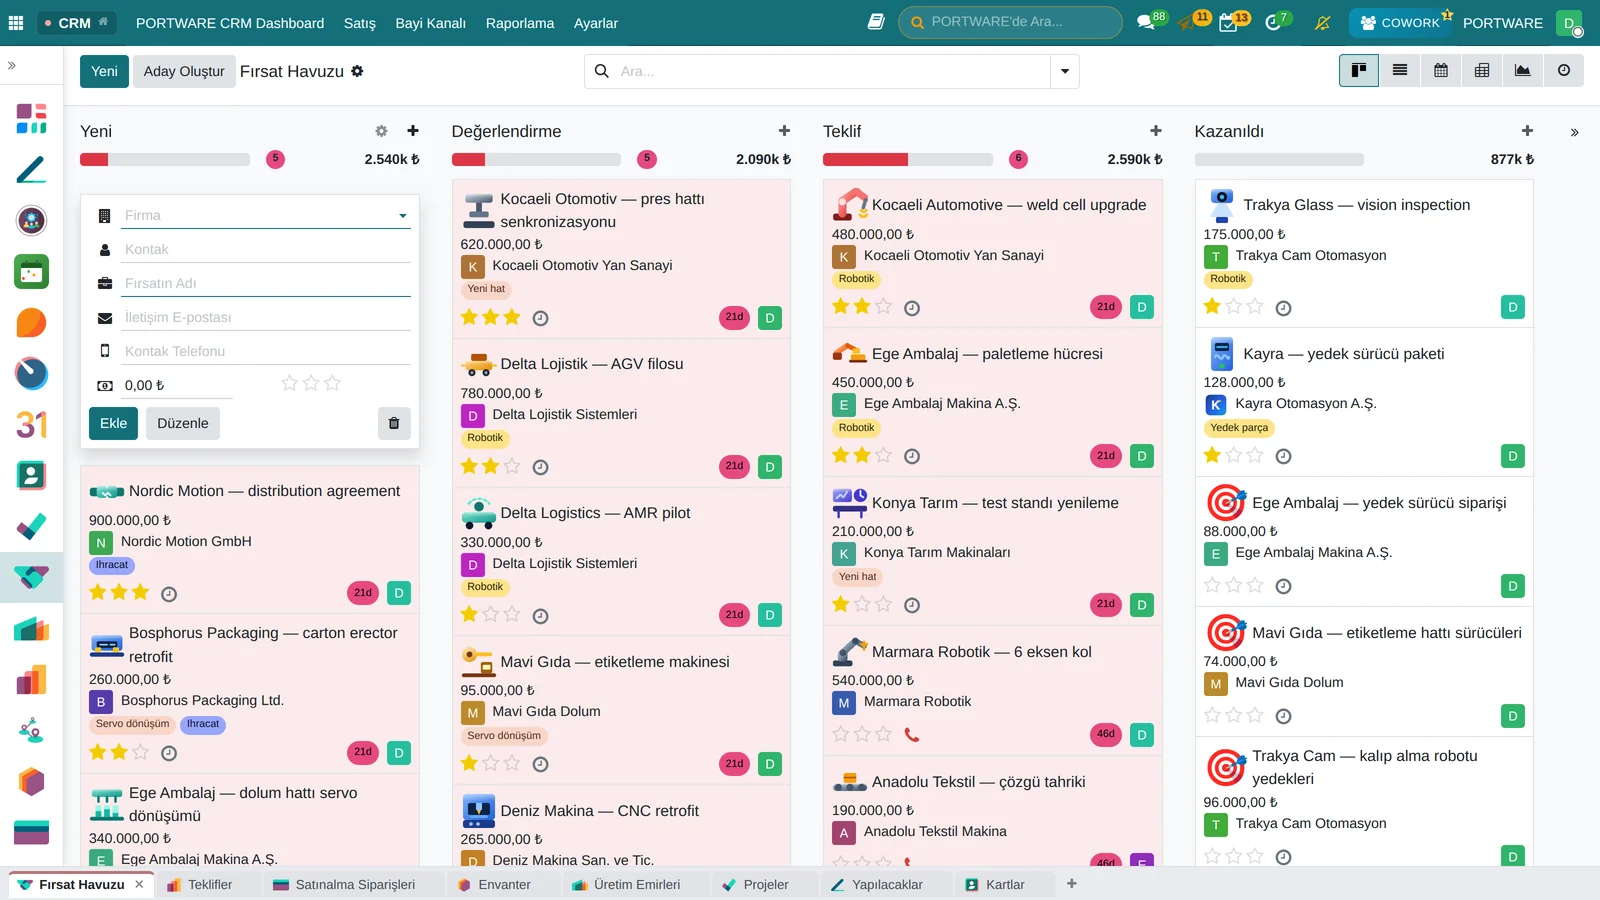
Task: Set third star on Trakya Glass card
Action: tap(1255, 306)
